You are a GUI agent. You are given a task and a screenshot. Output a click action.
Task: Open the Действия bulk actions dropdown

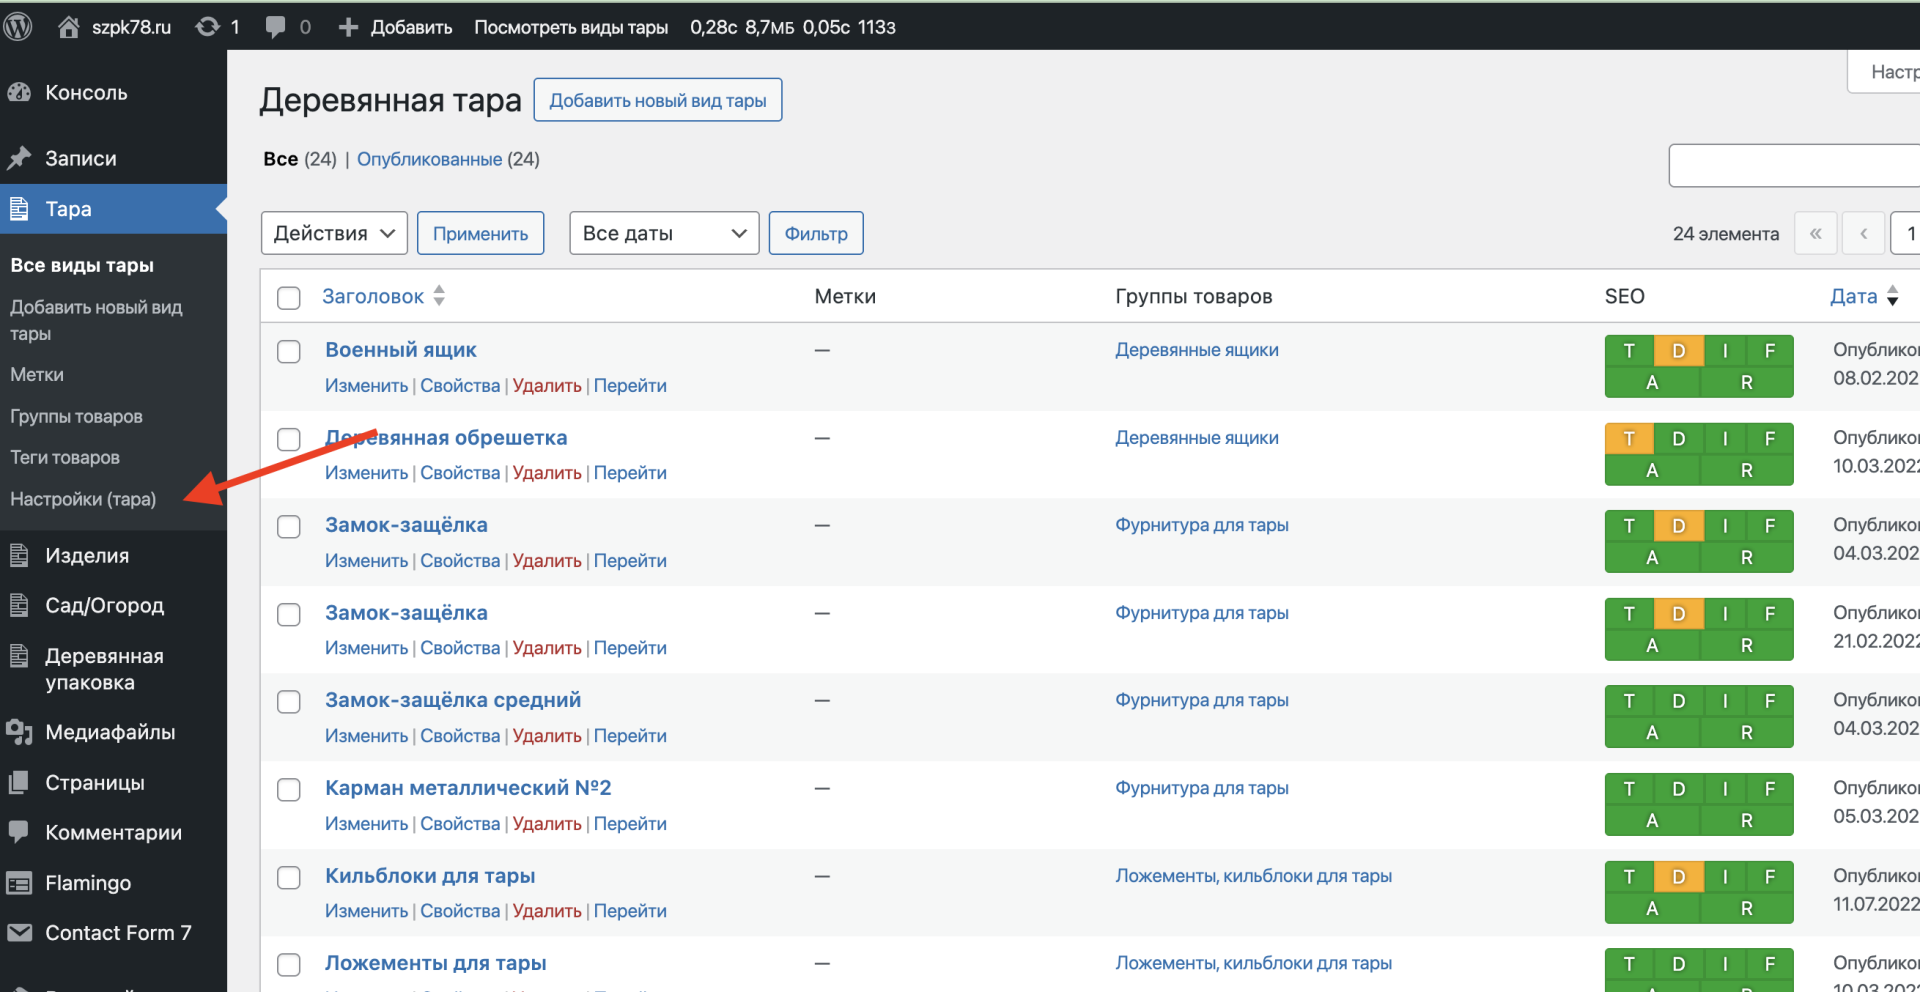[x=334, y=233]
